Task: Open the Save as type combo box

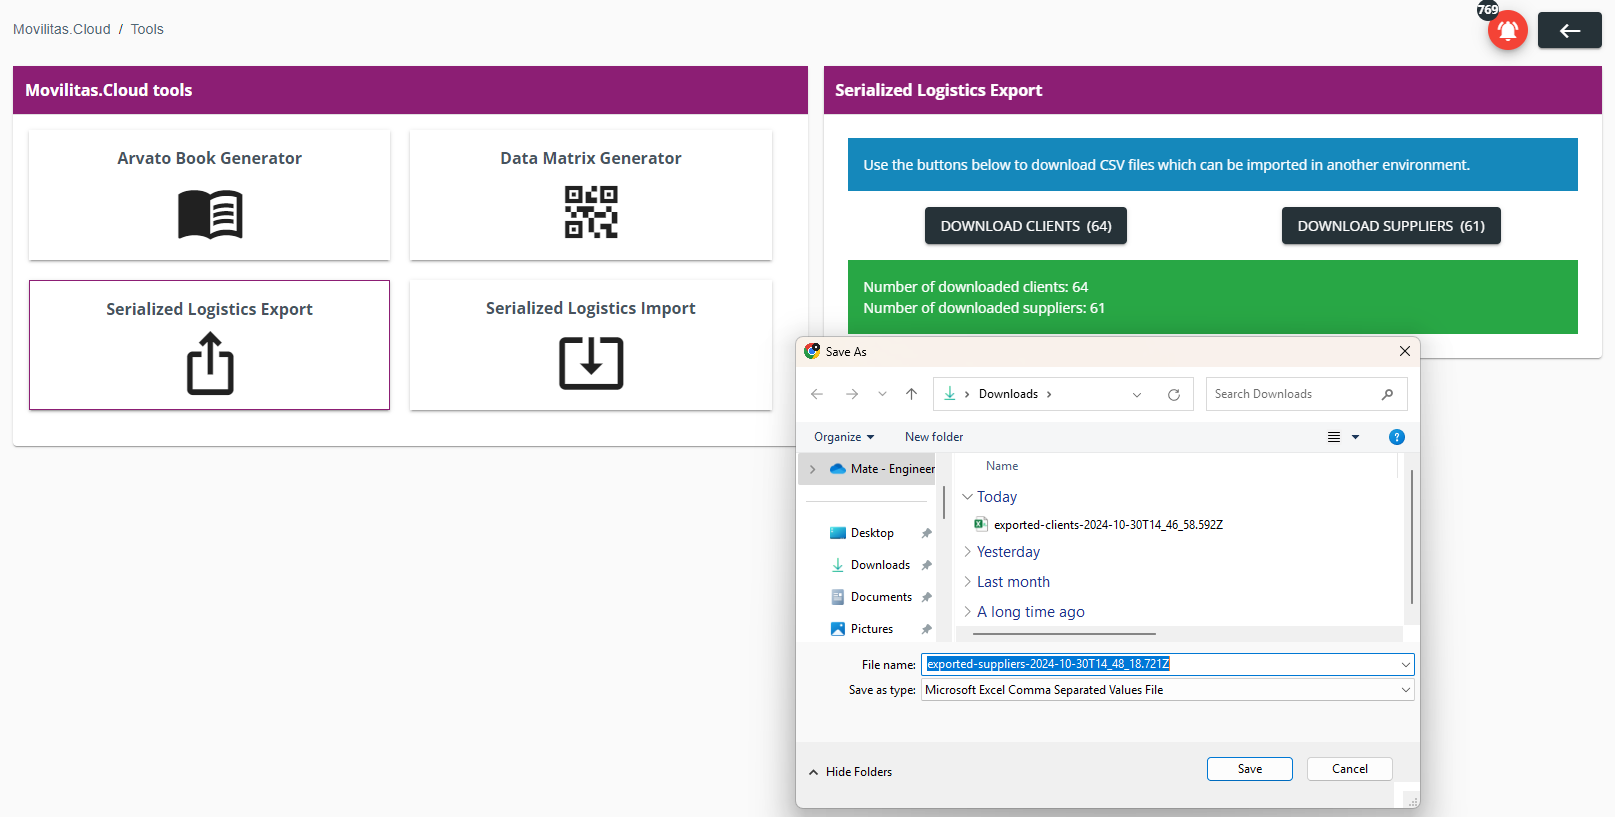Action: (x=1167, y=690)
